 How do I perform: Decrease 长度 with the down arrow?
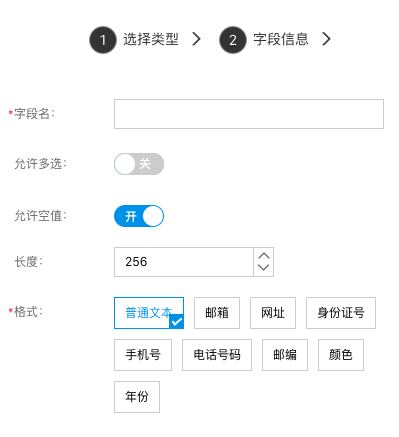(x=264, y=267)
